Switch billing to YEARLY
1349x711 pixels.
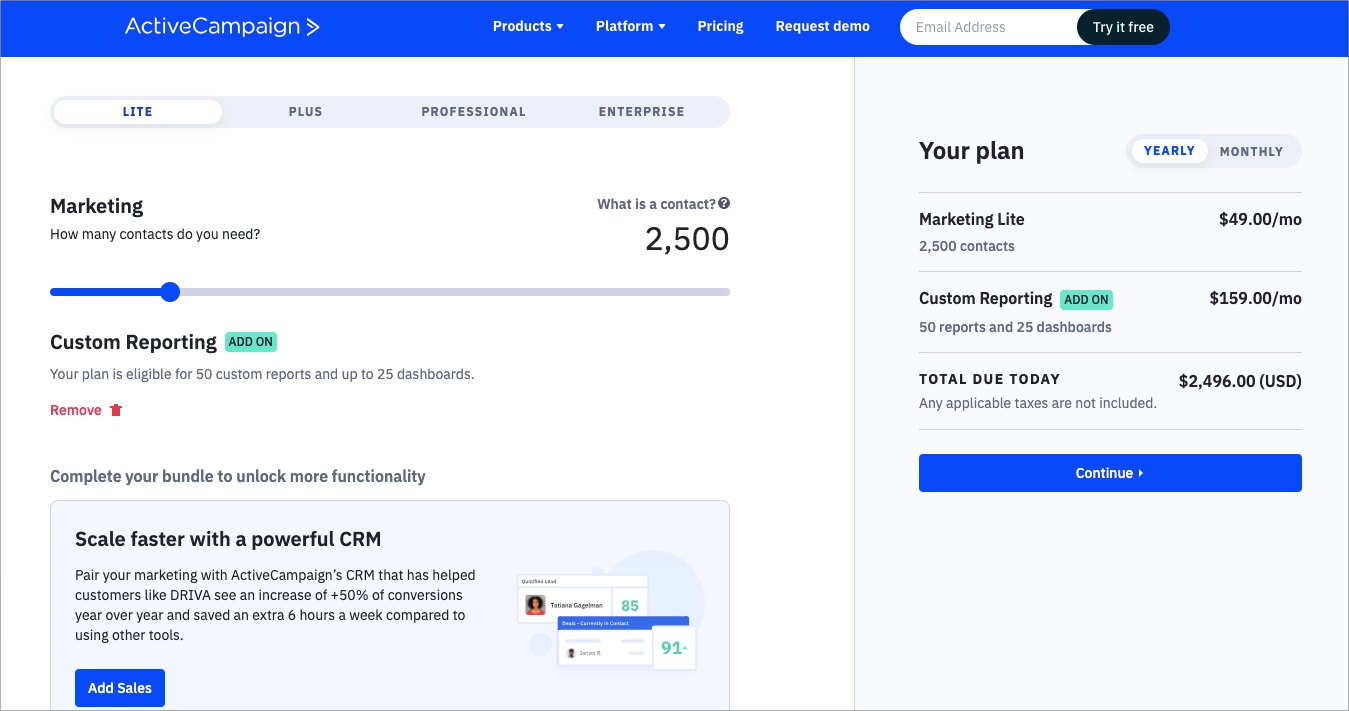tap(1169, 151)
